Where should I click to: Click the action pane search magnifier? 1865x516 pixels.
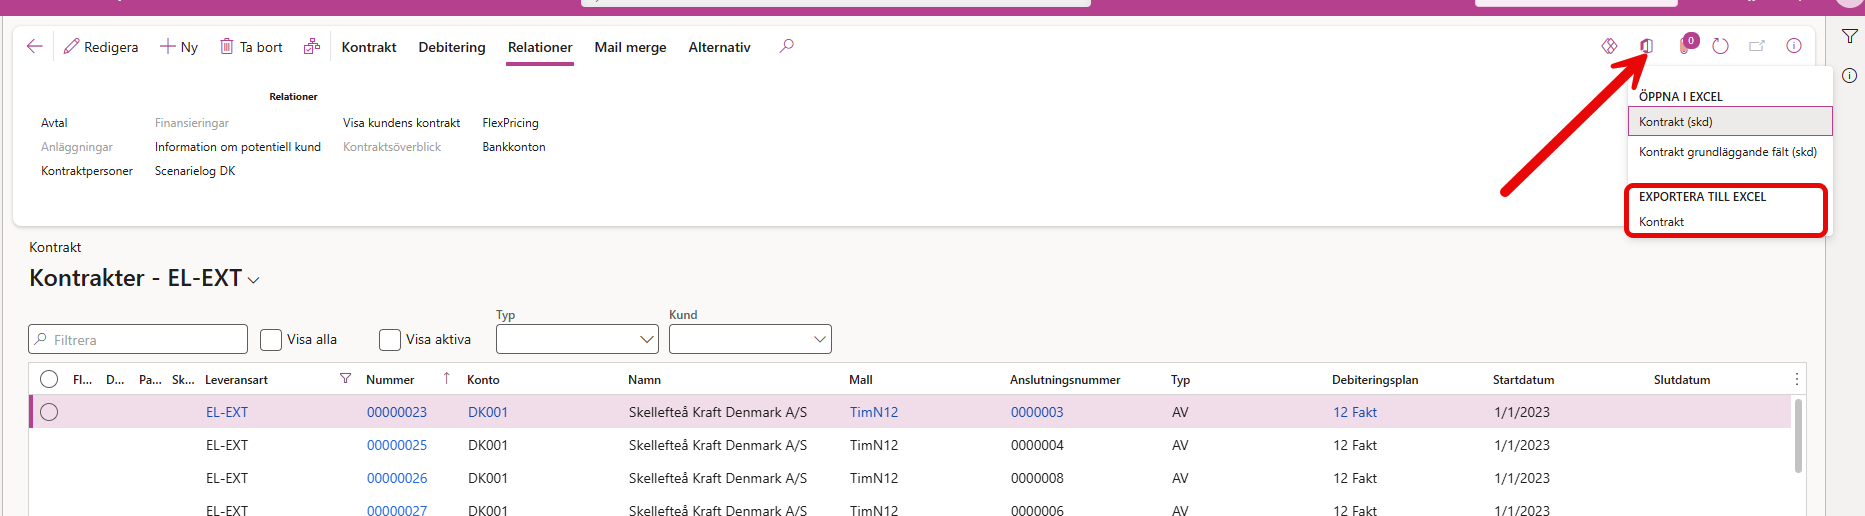pyautogui.click(x=787, y=46)
